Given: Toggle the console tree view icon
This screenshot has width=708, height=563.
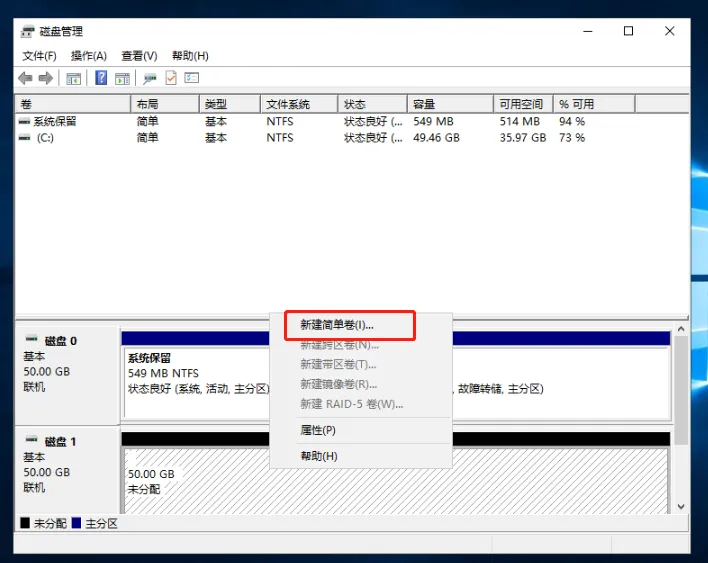Looking at the screenshot, I should coord(74,78).
